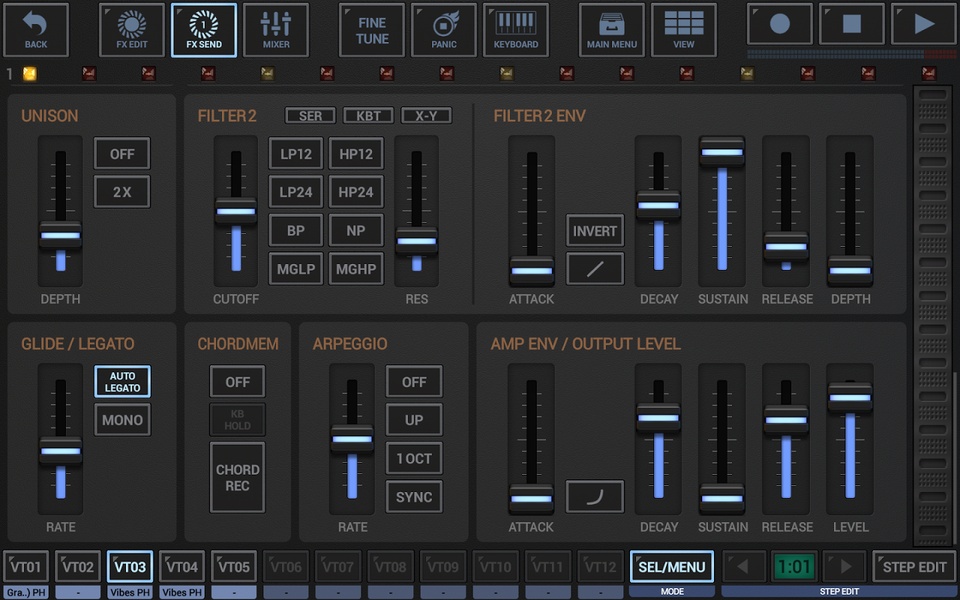Open the Mixer
Viewport: 960px width, 600px height.
point(276,30)
